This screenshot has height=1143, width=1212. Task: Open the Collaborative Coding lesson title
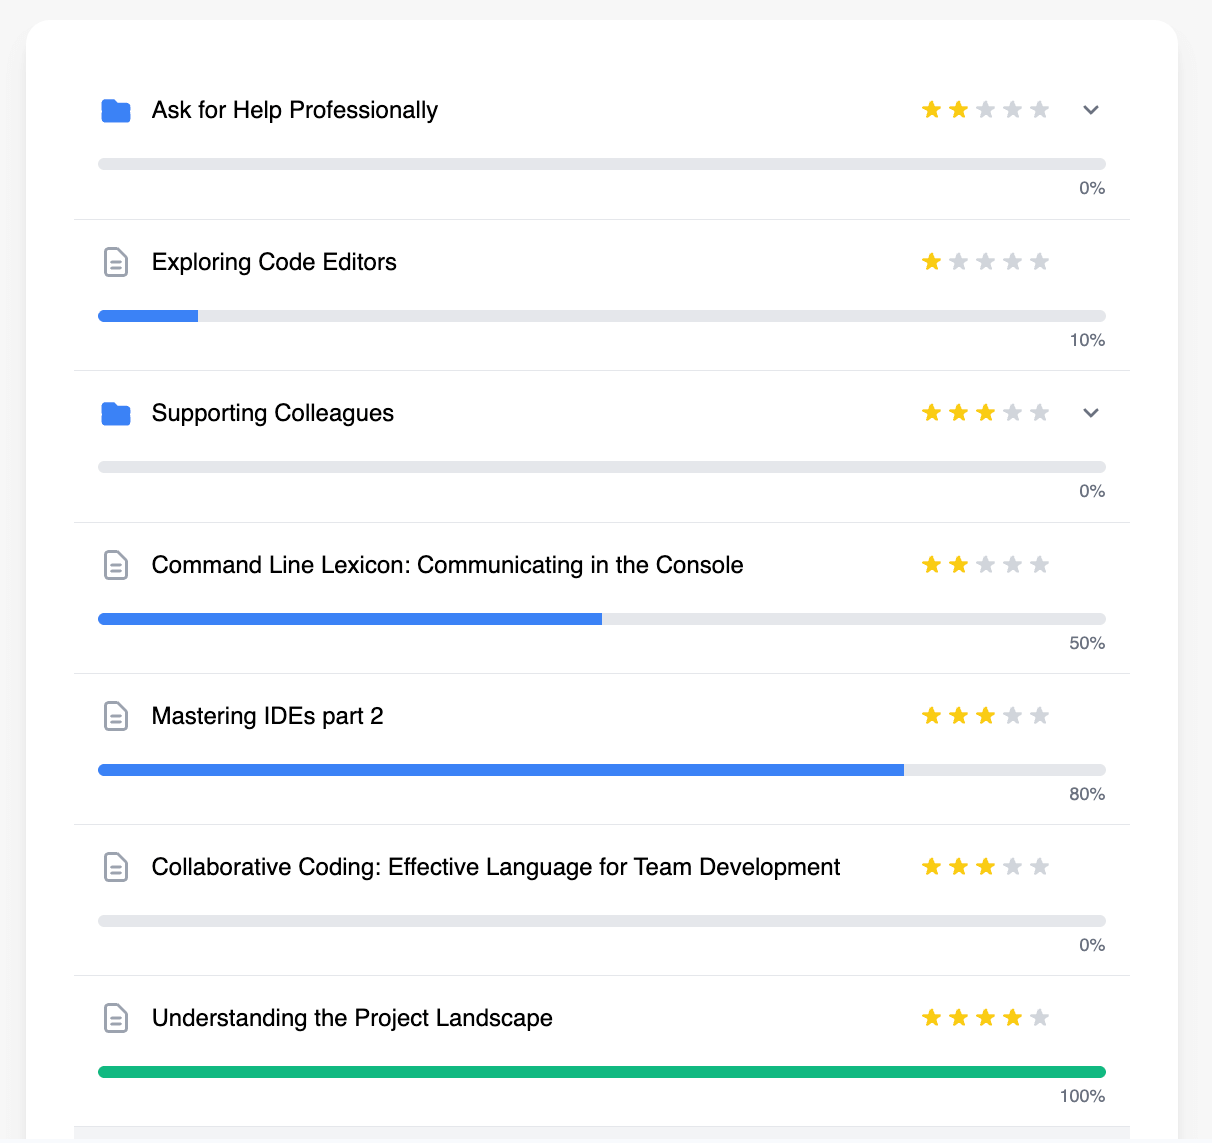tap(495, 867)
